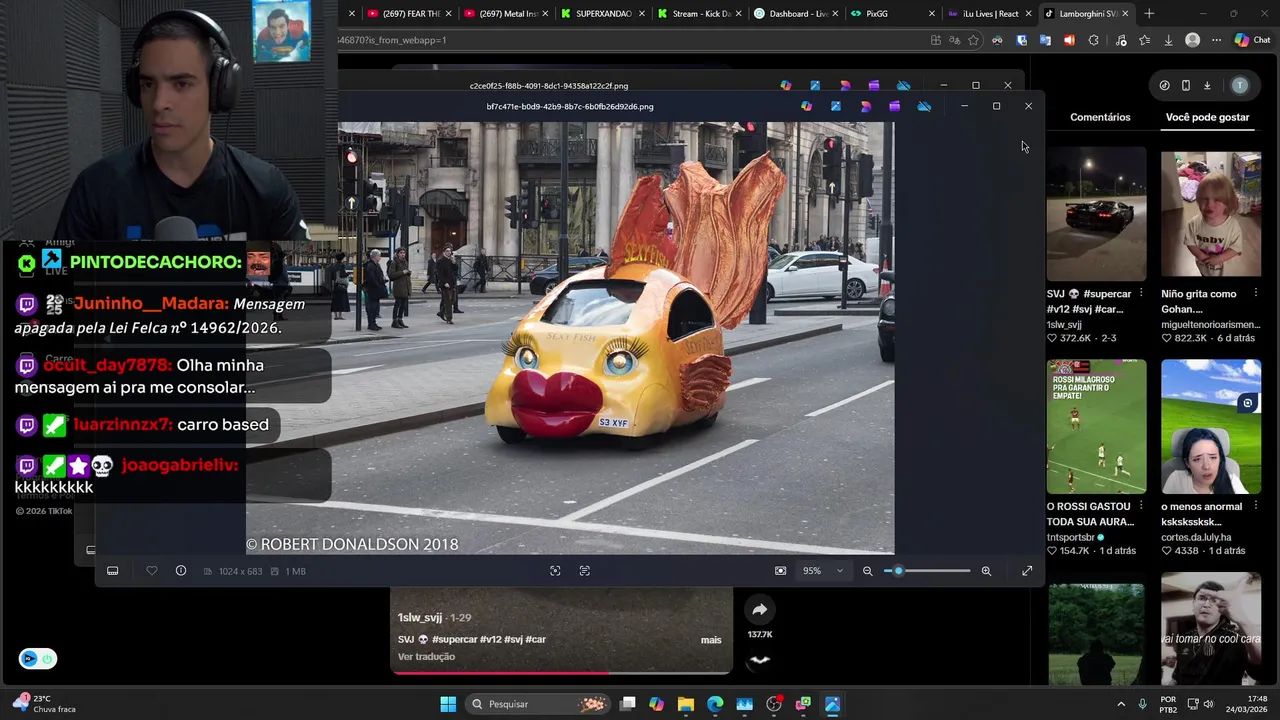Open the SVJ supercar video thumbnail
The image size is (1280, 720).
click(1096, 214)
